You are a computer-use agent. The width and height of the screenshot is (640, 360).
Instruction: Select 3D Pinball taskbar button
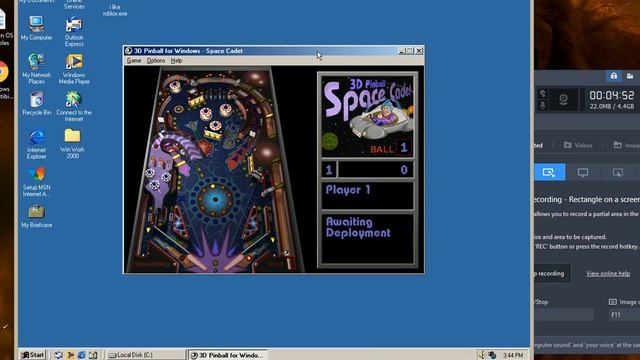pos(227,355)
